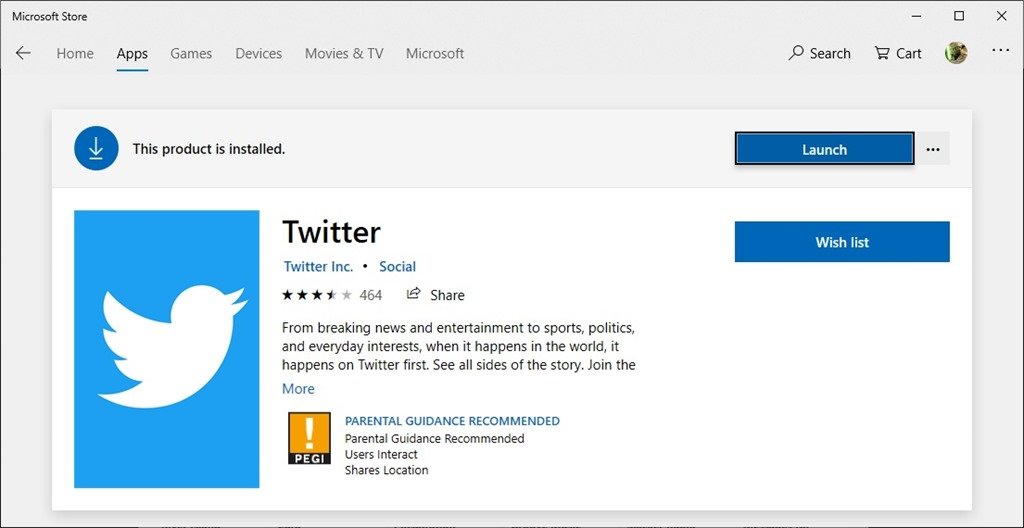Viewport: 1024px width, 528px height.
Task: Open the Home tab
Action: click(x=75, y=54)
